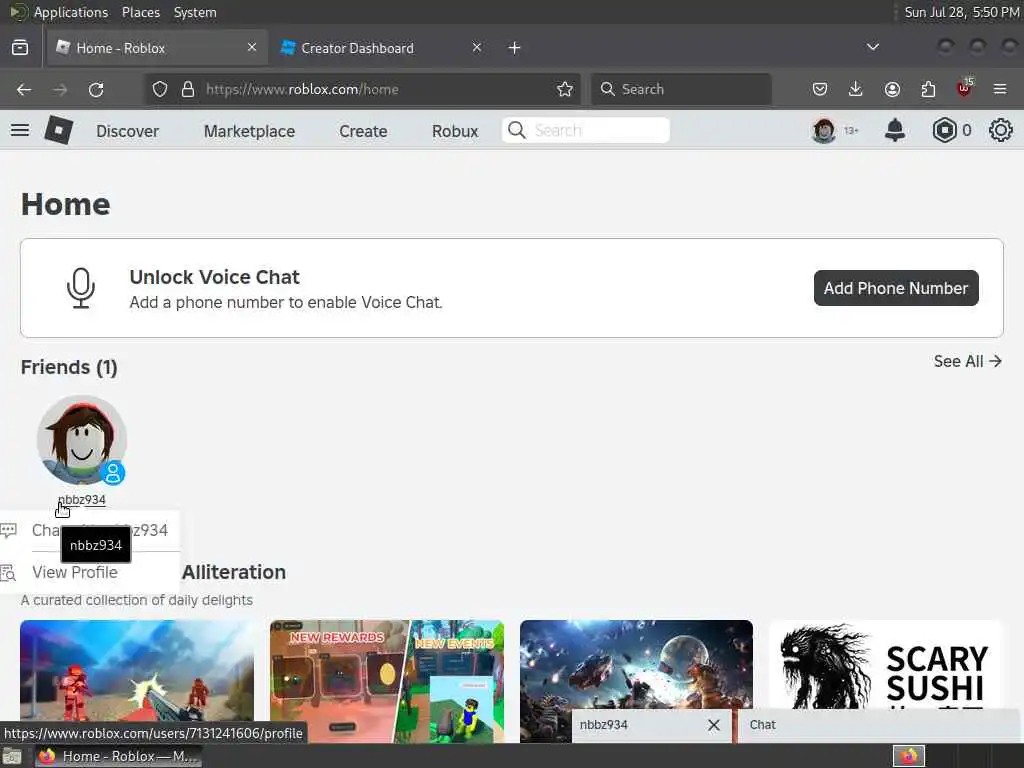Bookmark this page with the star icon
This screenshot has height=768, width=1024.
coord(565,89)
